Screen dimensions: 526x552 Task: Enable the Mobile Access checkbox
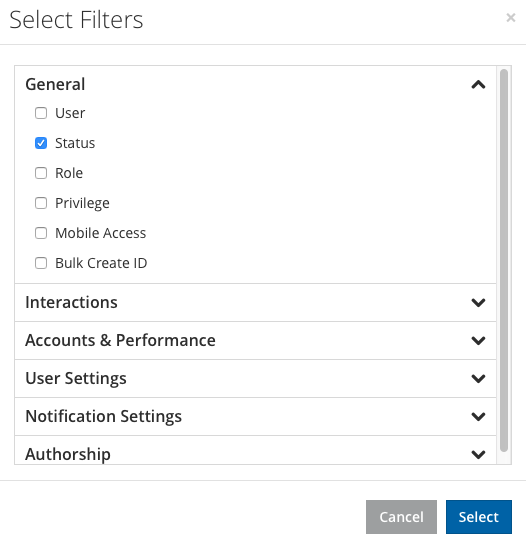41,233
